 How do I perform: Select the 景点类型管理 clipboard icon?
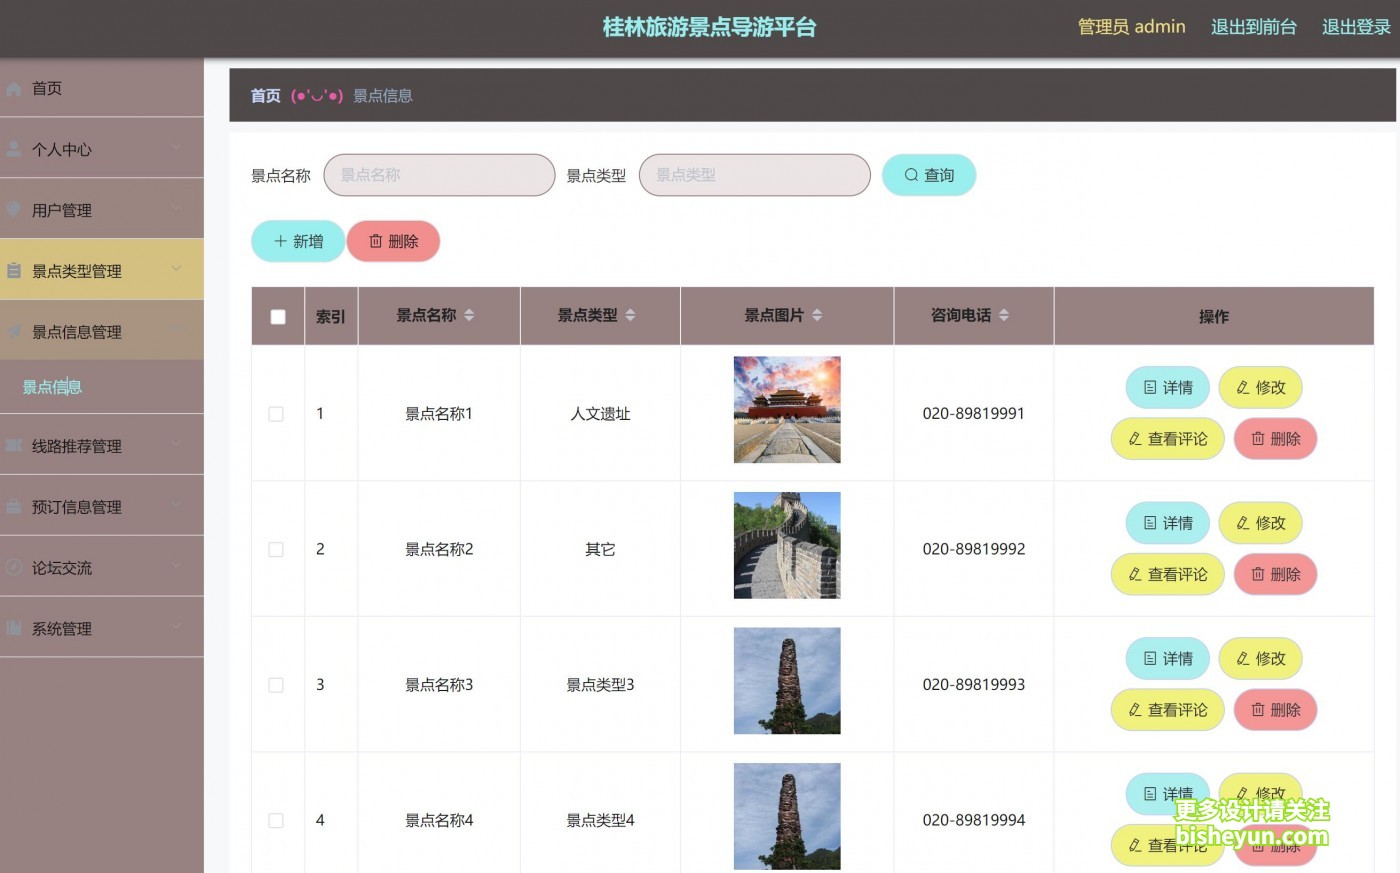[x=12, y=270]
